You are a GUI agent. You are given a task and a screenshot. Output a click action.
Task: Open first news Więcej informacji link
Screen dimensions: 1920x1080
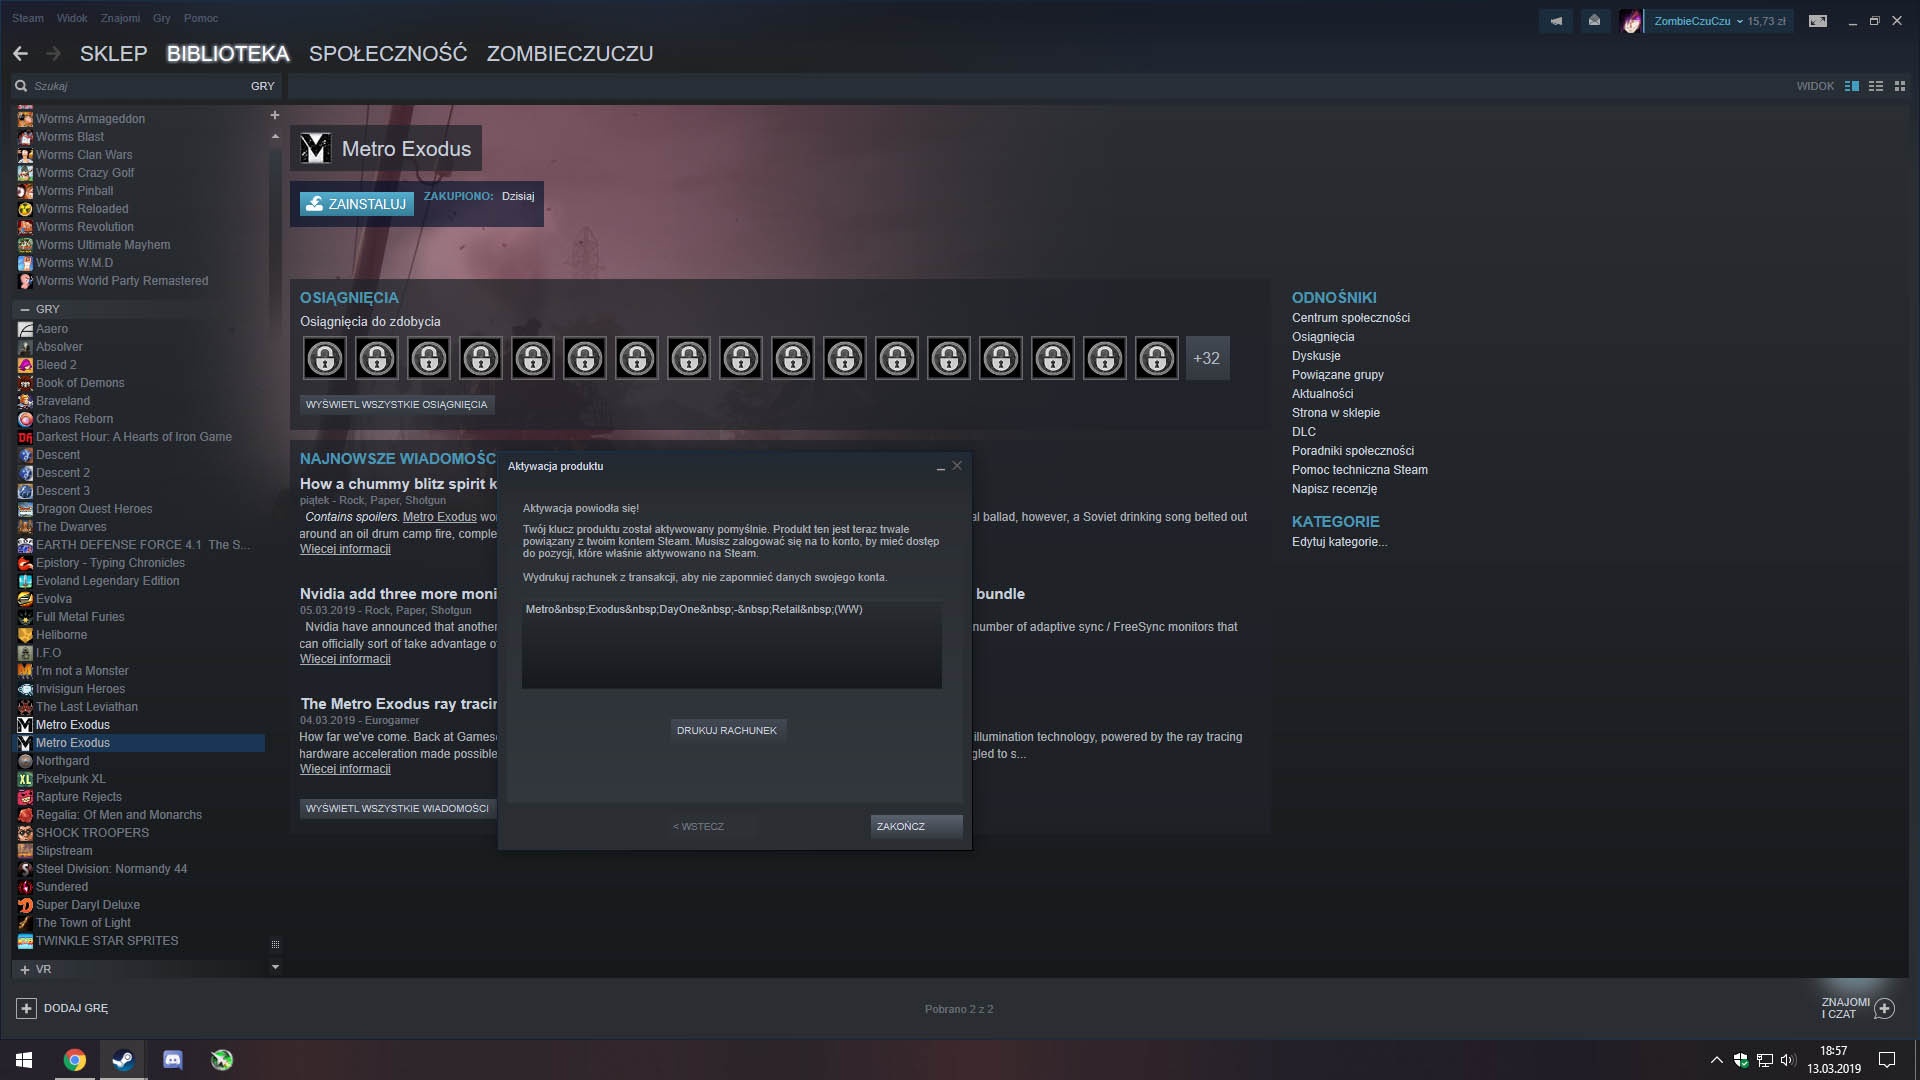(x=345, y=549)
